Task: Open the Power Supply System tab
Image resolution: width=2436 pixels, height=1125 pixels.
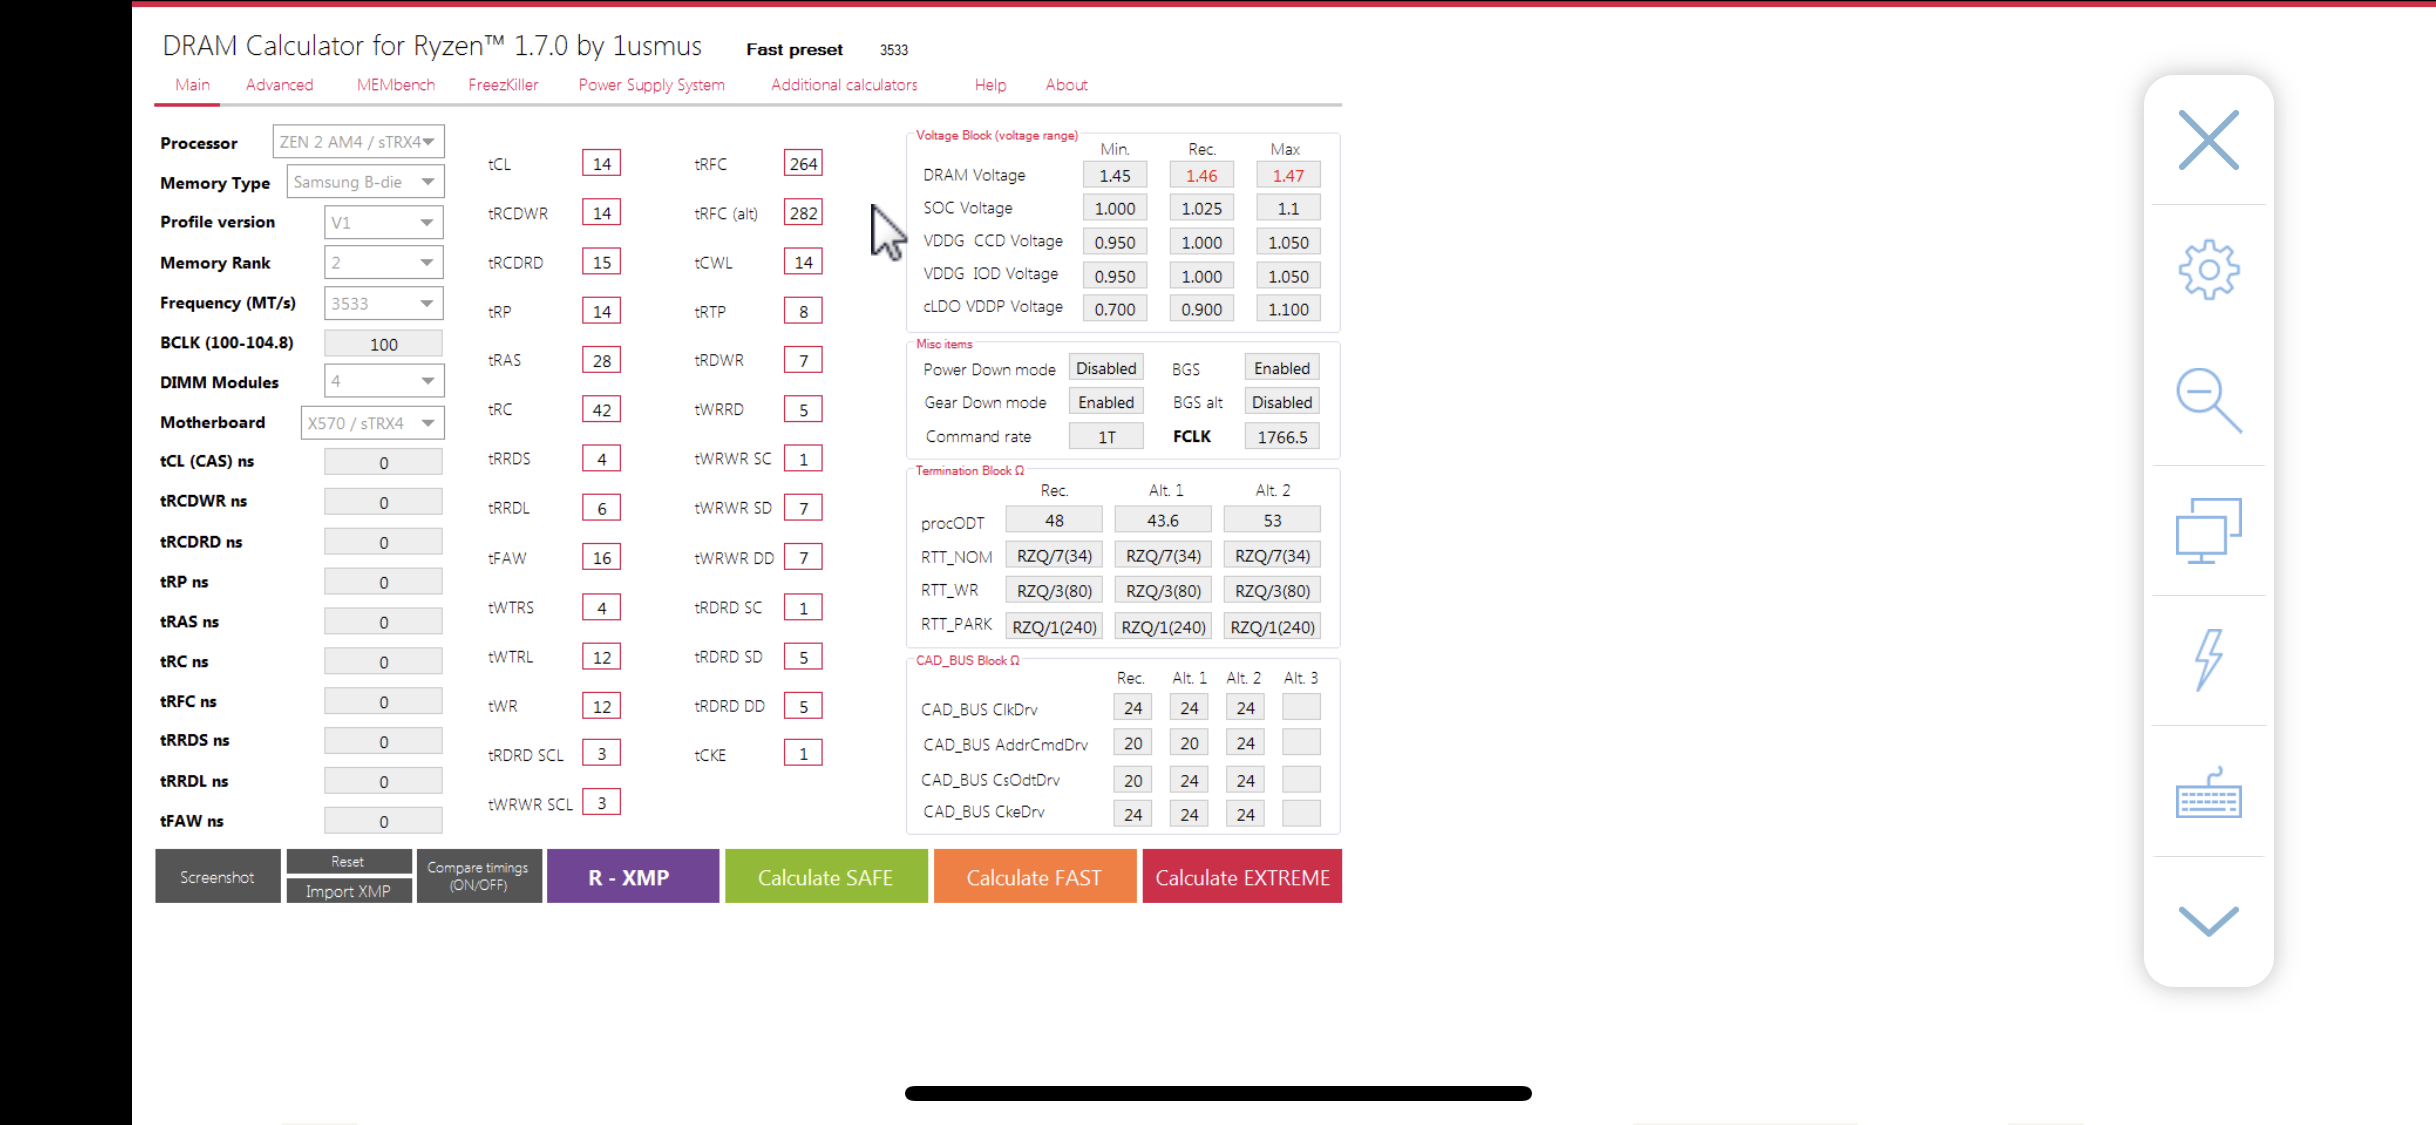Action: (x=651, y=85)
